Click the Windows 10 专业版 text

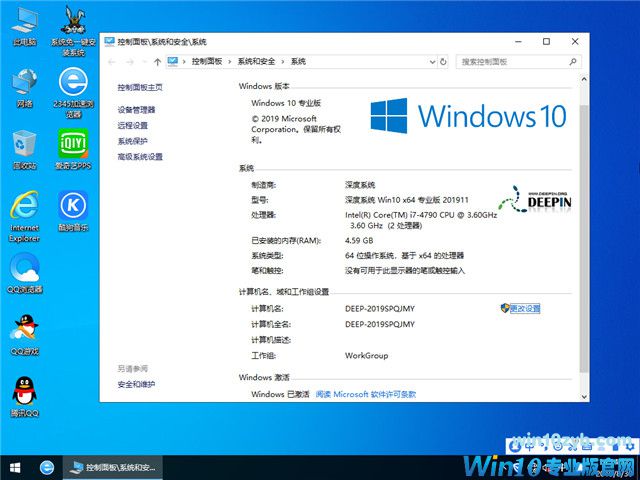click(286, 103)
